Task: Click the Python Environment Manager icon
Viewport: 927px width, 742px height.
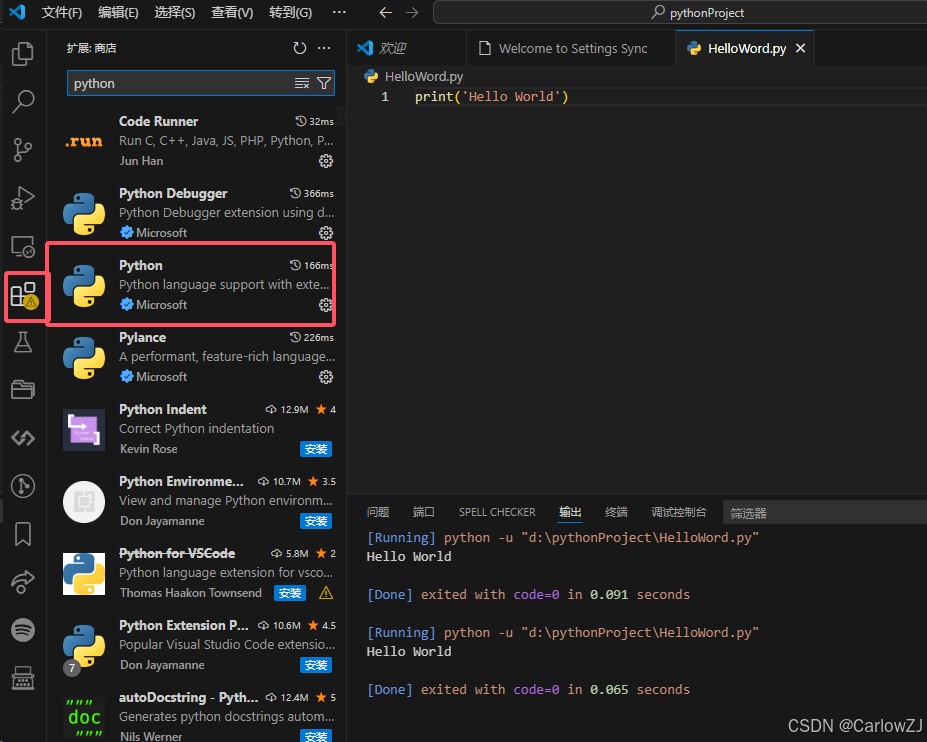Action: [x=84, y=501]
